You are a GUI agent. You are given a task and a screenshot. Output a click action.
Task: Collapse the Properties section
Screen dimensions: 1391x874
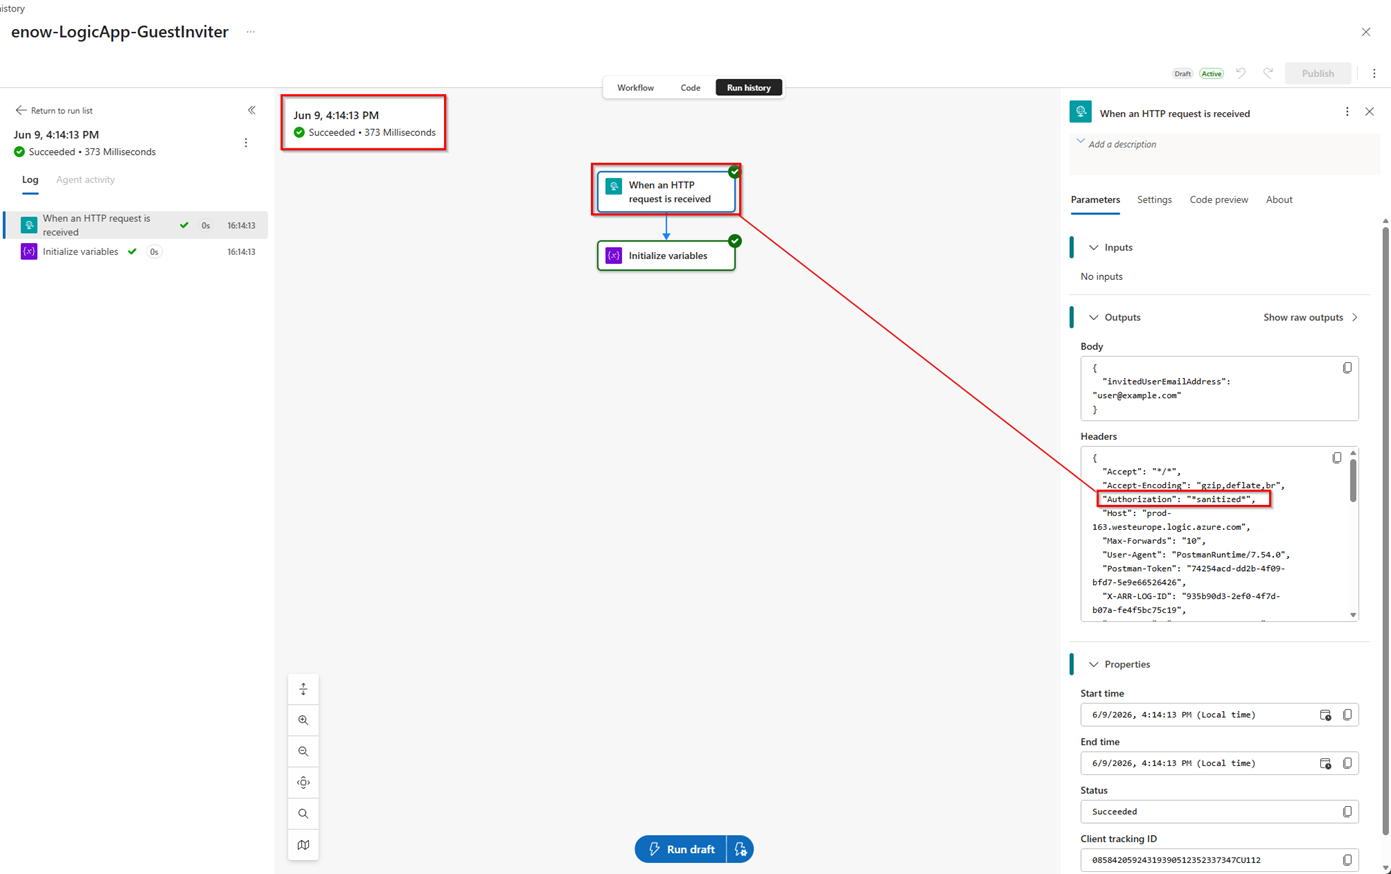(x=1093, y=665)
